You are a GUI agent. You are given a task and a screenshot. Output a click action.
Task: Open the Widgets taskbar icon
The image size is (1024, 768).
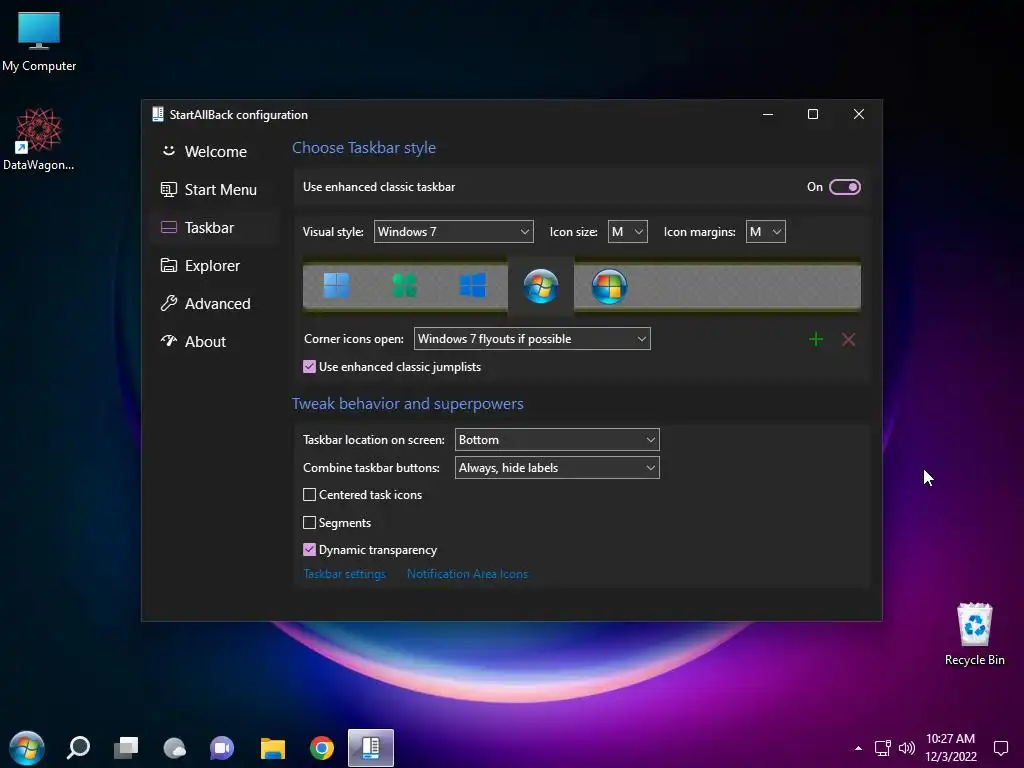(174, 748)
